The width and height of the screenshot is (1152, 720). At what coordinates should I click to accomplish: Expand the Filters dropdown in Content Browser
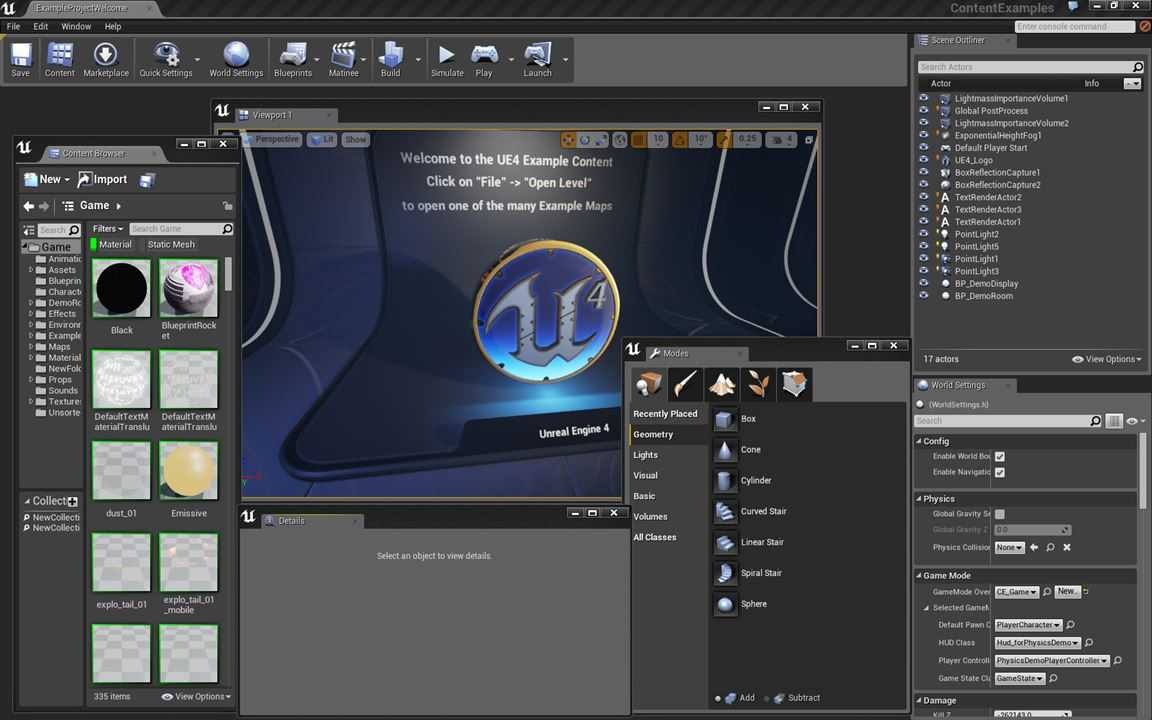click(108, 228)
